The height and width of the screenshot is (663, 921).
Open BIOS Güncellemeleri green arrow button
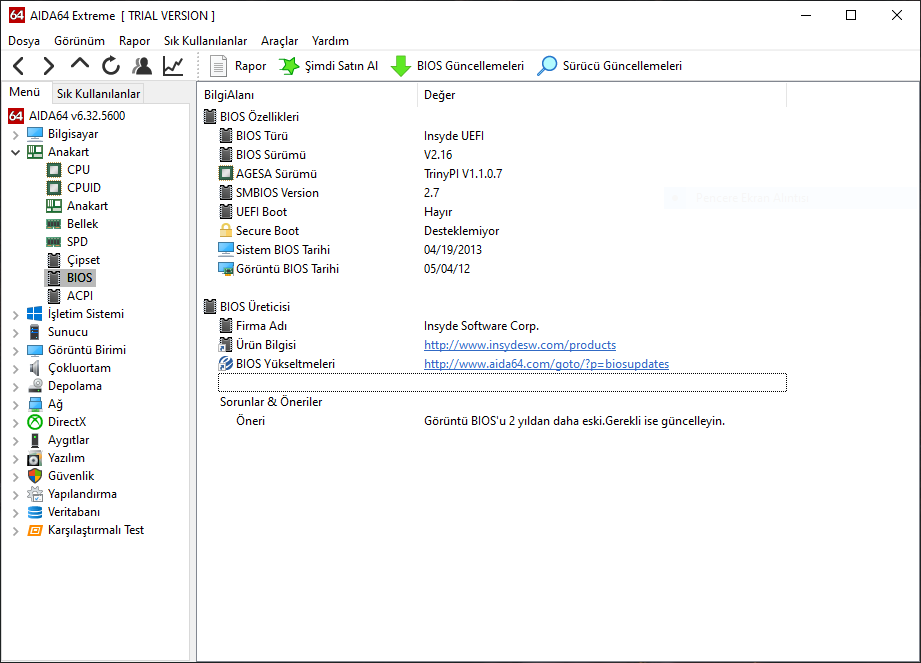point(457,66)
